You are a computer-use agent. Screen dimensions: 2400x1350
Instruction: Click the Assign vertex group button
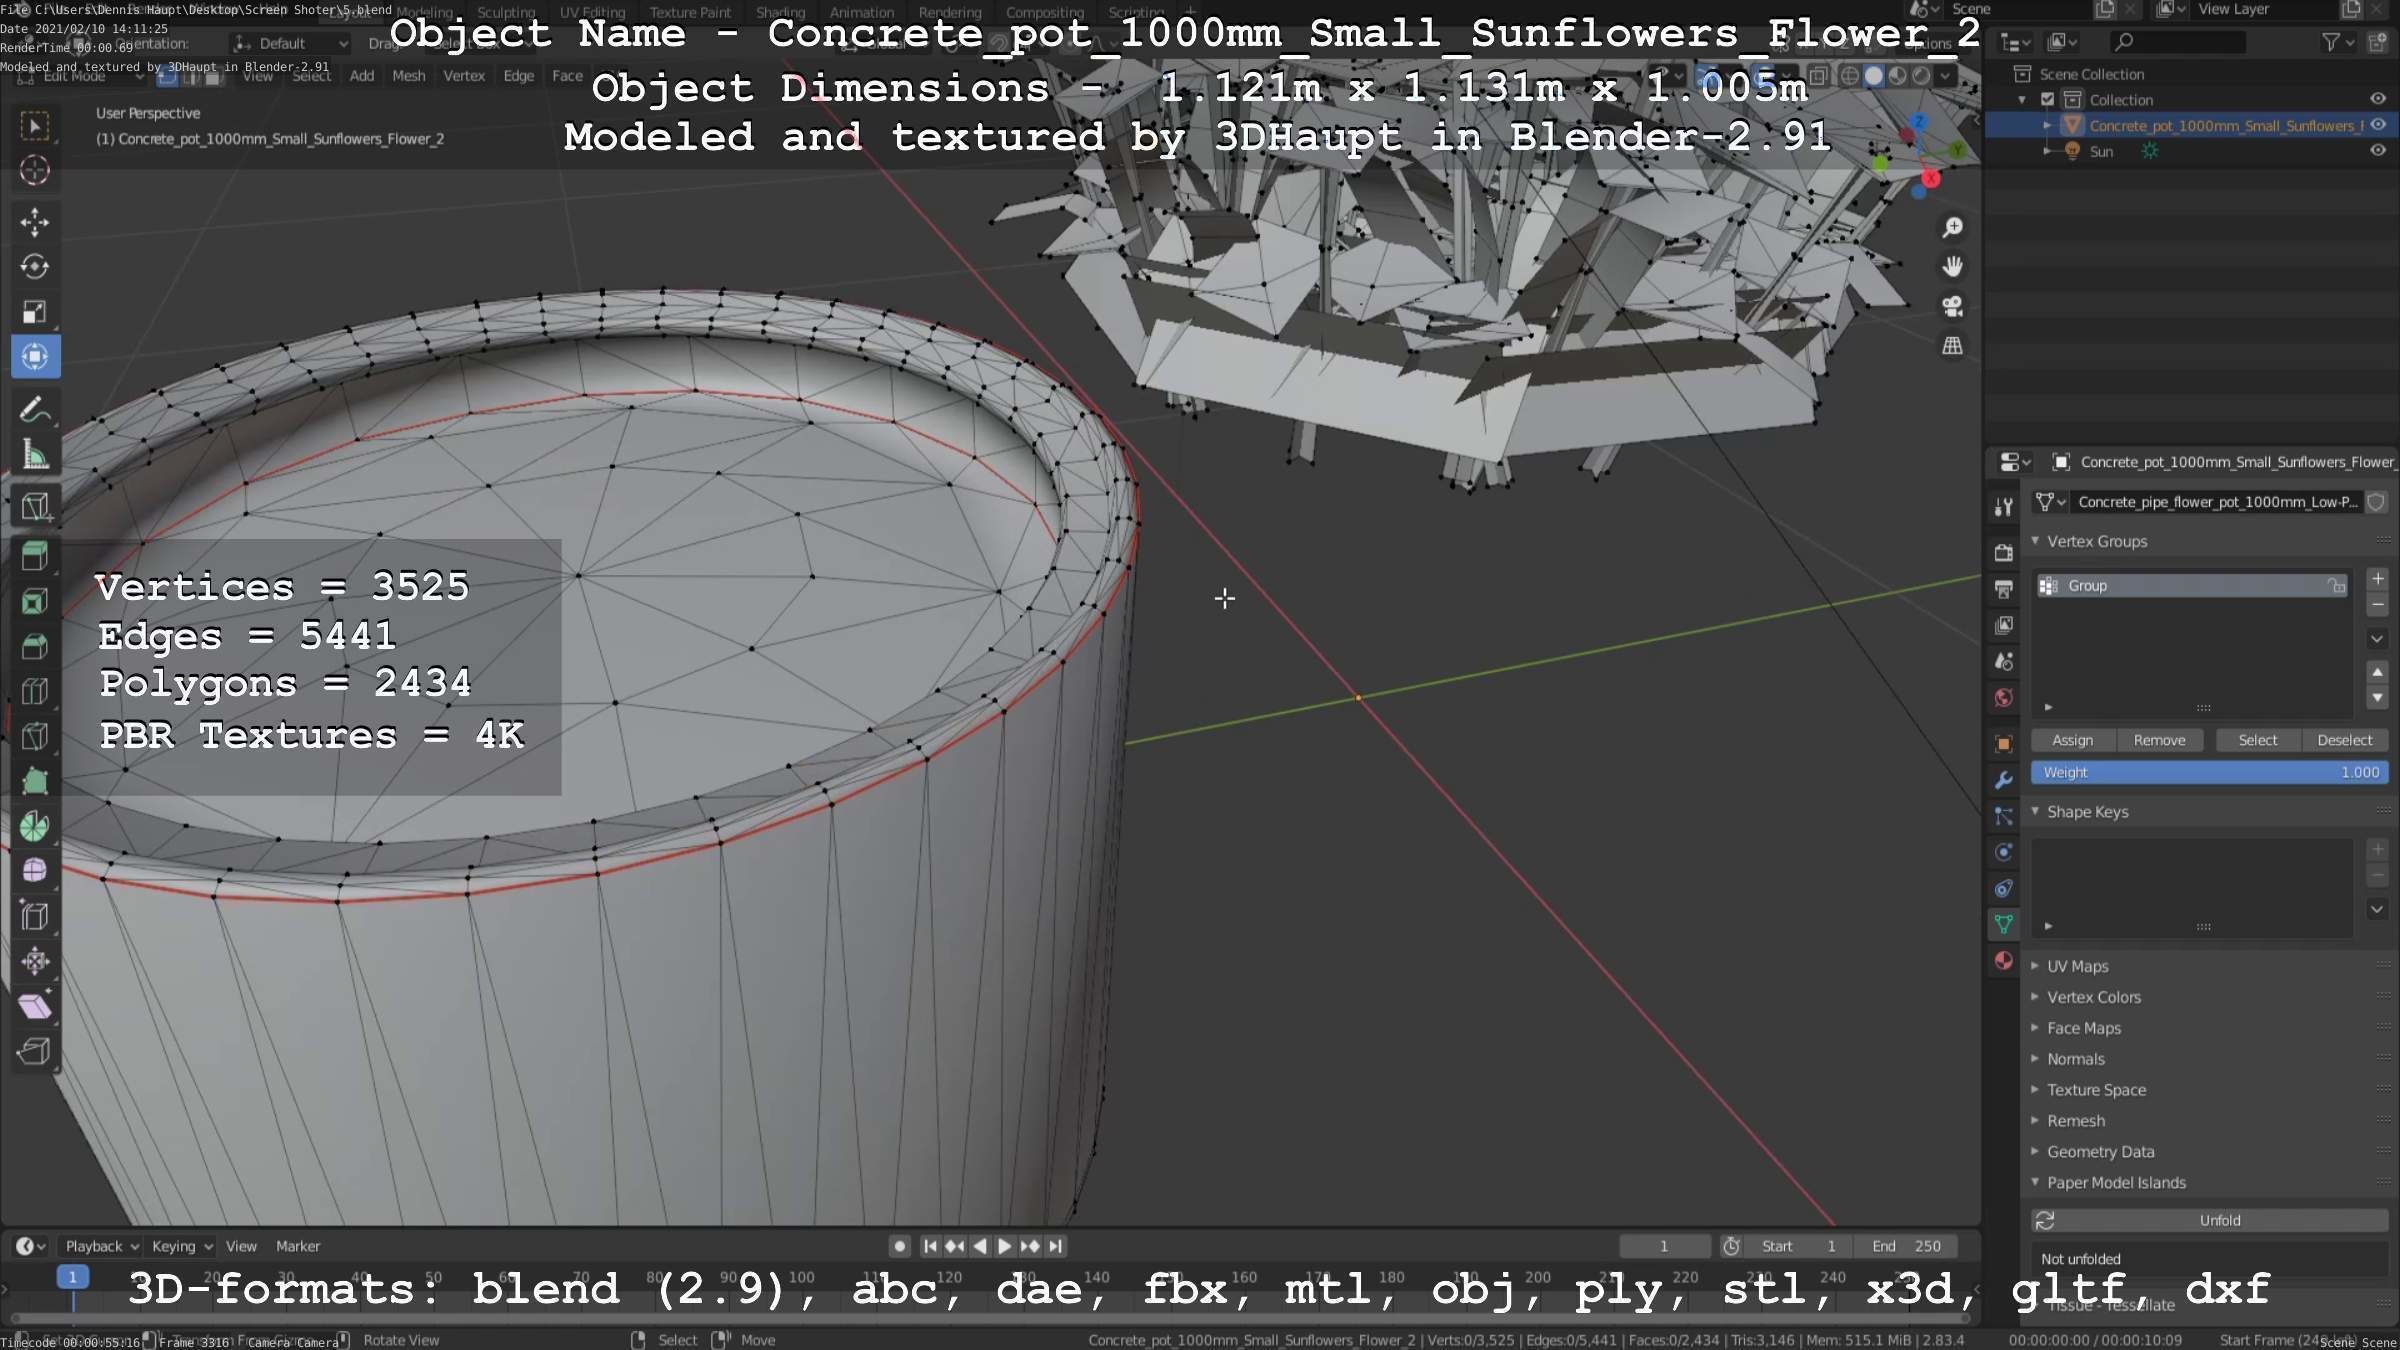pos(2072,740)
